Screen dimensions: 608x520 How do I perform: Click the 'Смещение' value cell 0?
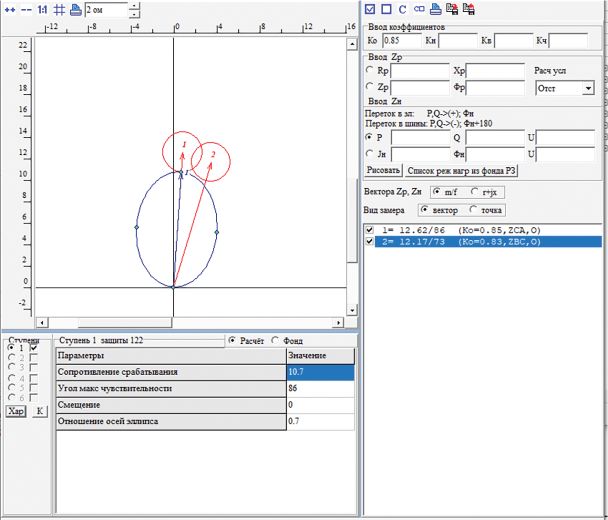[x=320, y=405]
